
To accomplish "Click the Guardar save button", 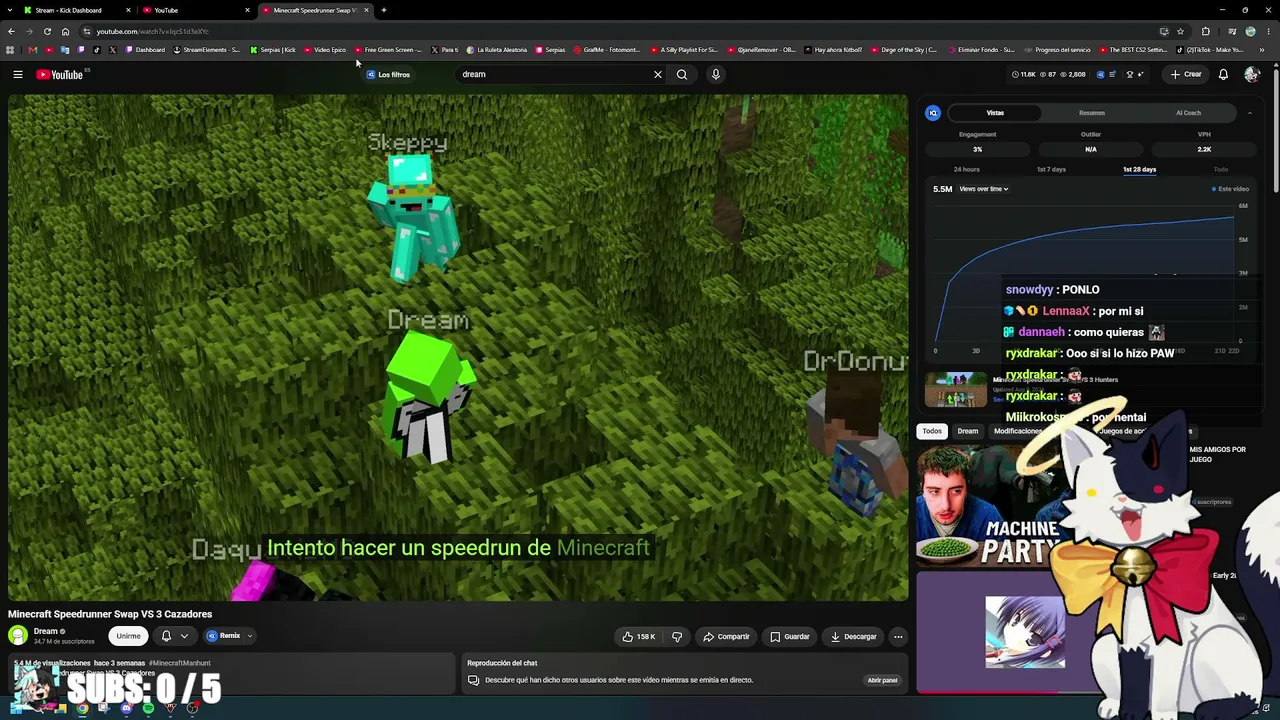I will click(x=790, y=636).
